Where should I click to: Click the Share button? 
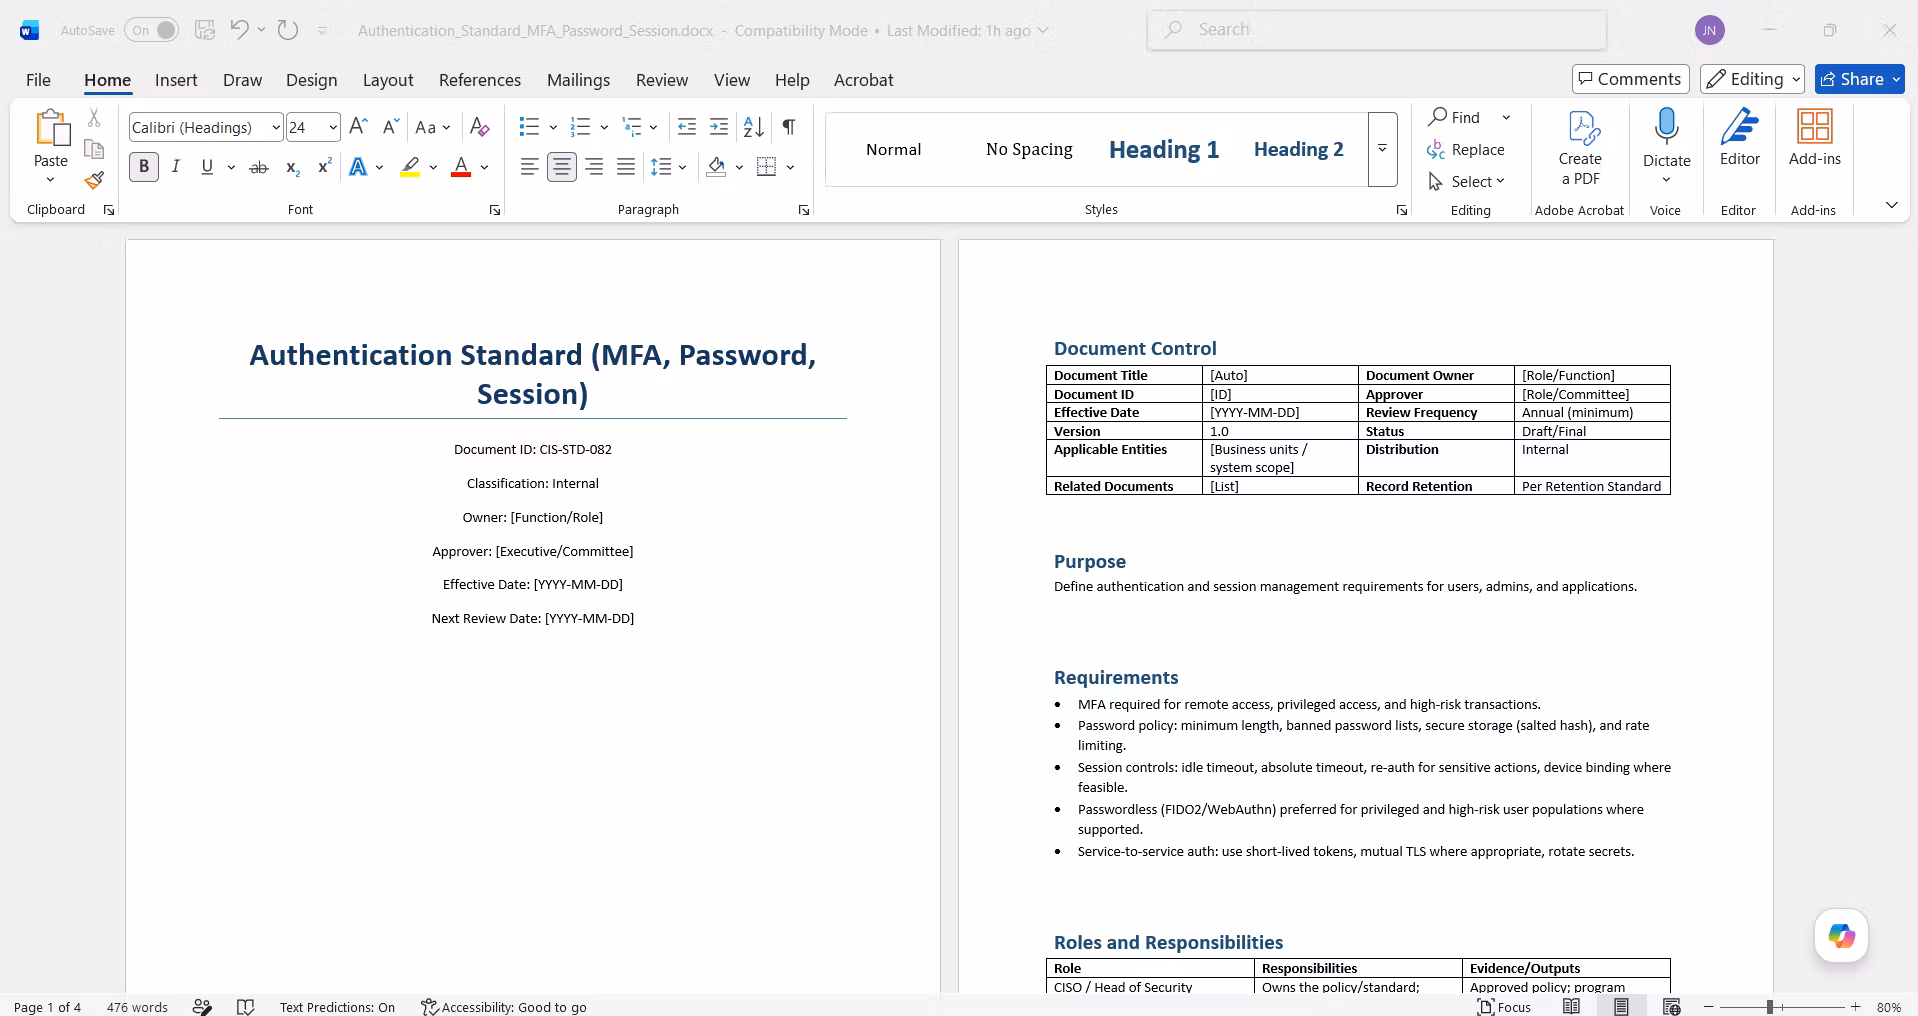[x=1860, y=79]
